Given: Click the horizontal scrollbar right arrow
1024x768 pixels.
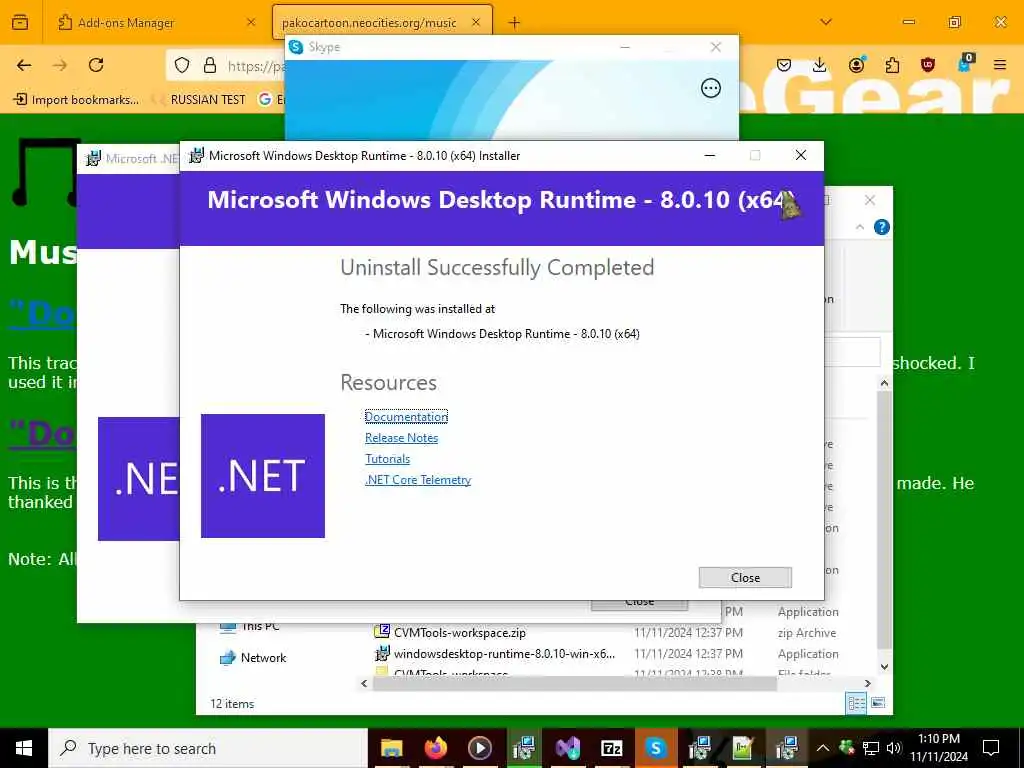Looking at the screenshot, I should 867,683.
